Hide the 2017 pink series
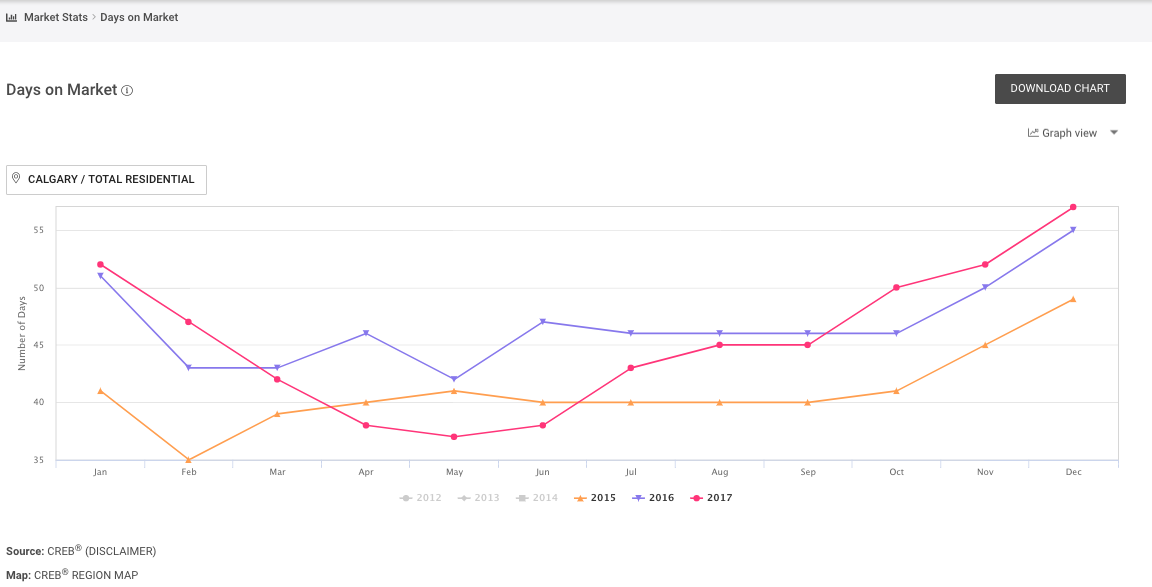This screenshot has width=1152, height=587. click(712, 497)
